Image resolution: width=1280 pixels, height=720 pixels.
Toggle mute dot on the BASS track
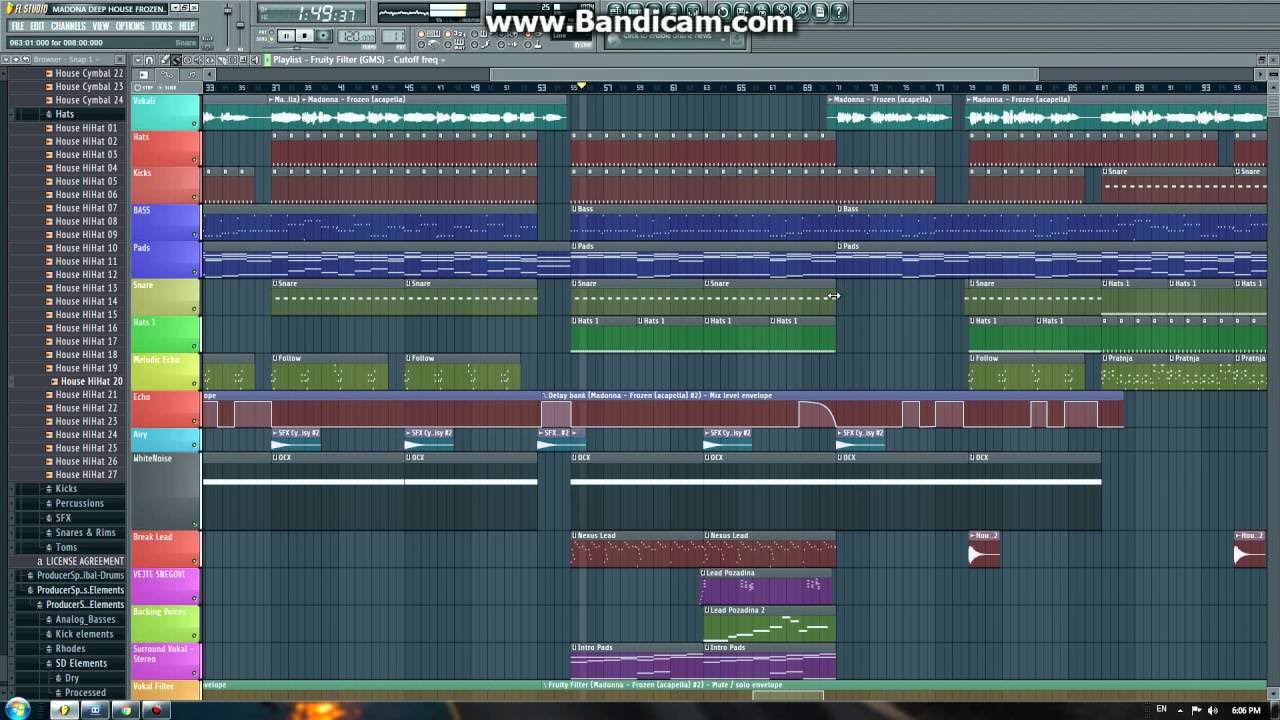coord(194,237)
